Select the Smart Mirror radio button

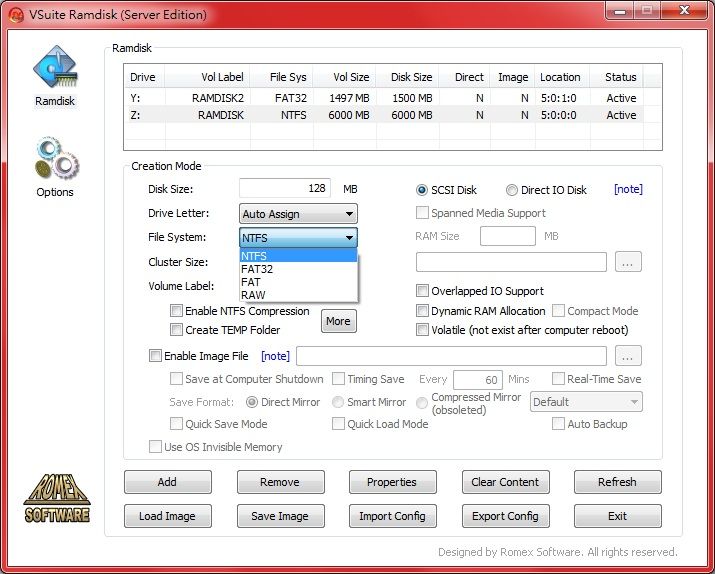tap(338, 402)
